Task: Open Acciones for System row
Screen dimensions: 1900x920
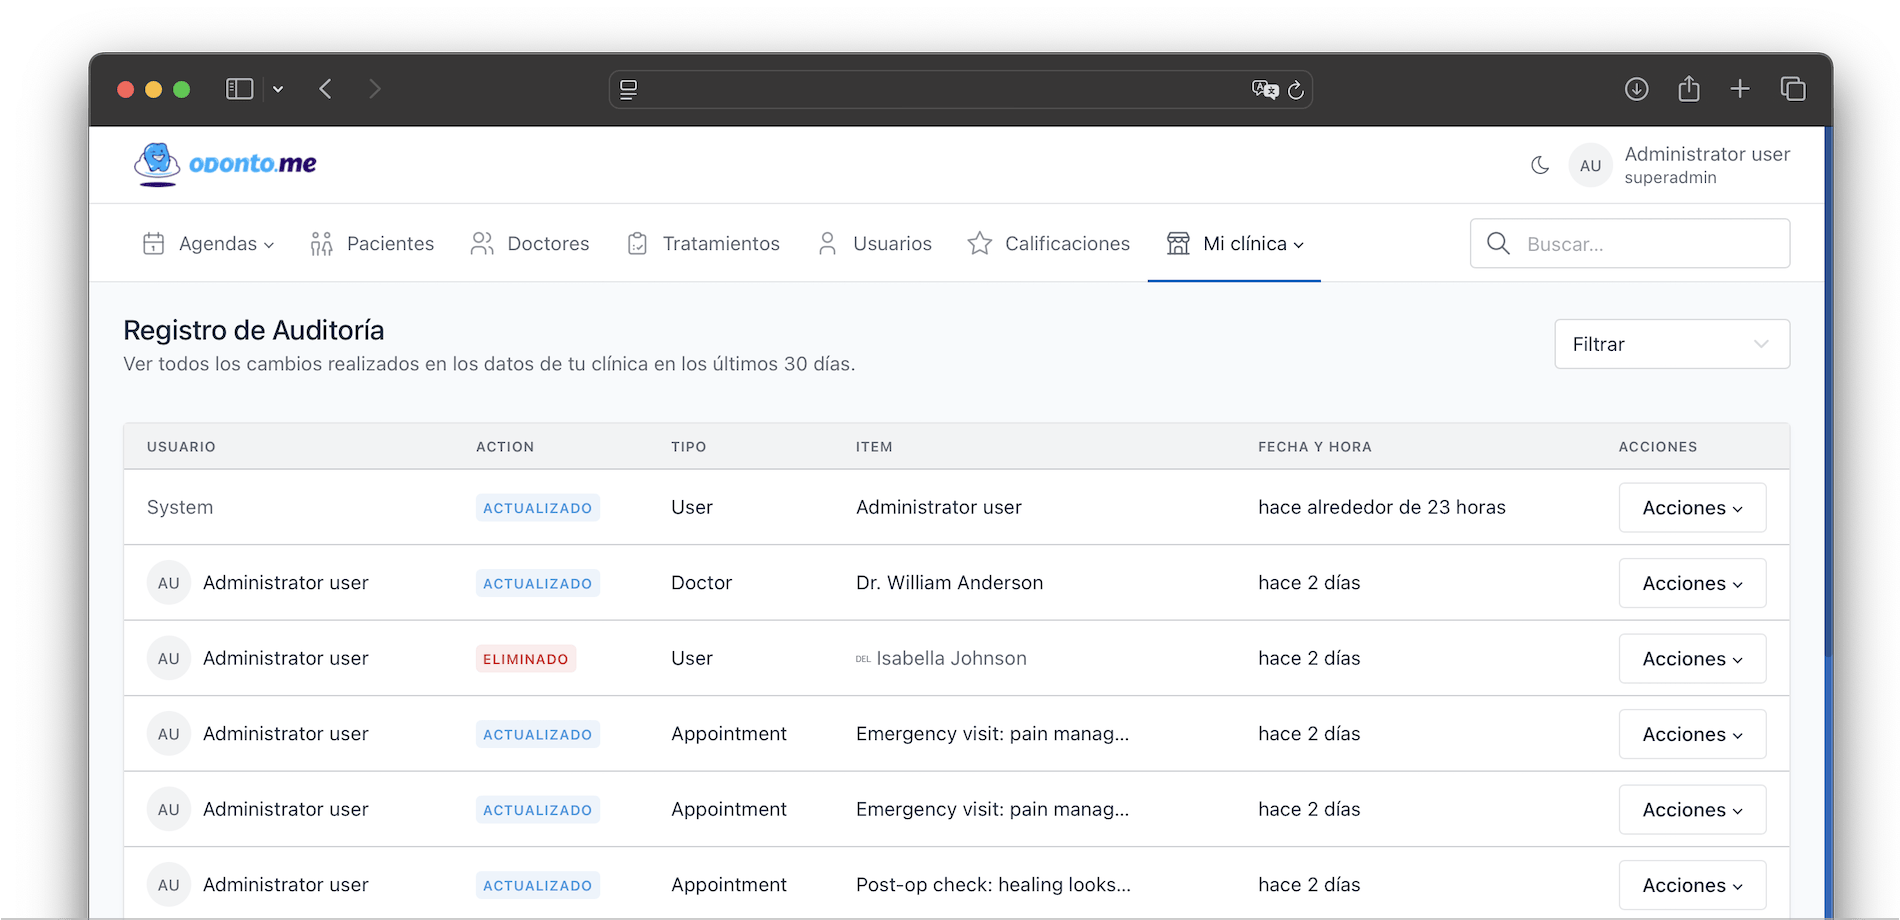Action: coord(1692,508)
